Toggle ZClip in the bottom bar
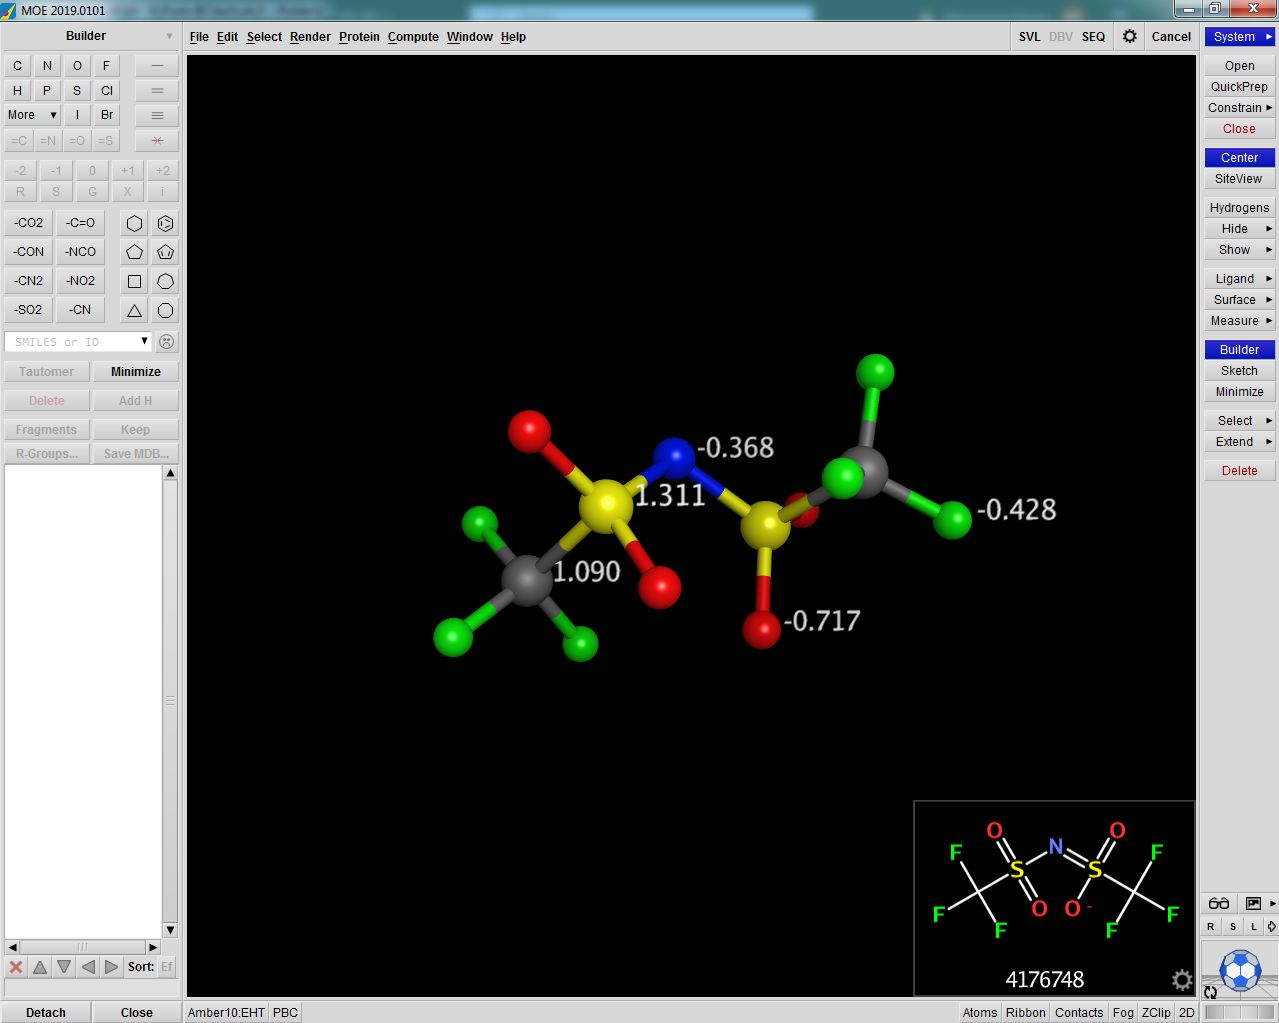This screenshot has width=1279, height=1023. pyautogui.click(x=1156, y=1012)
